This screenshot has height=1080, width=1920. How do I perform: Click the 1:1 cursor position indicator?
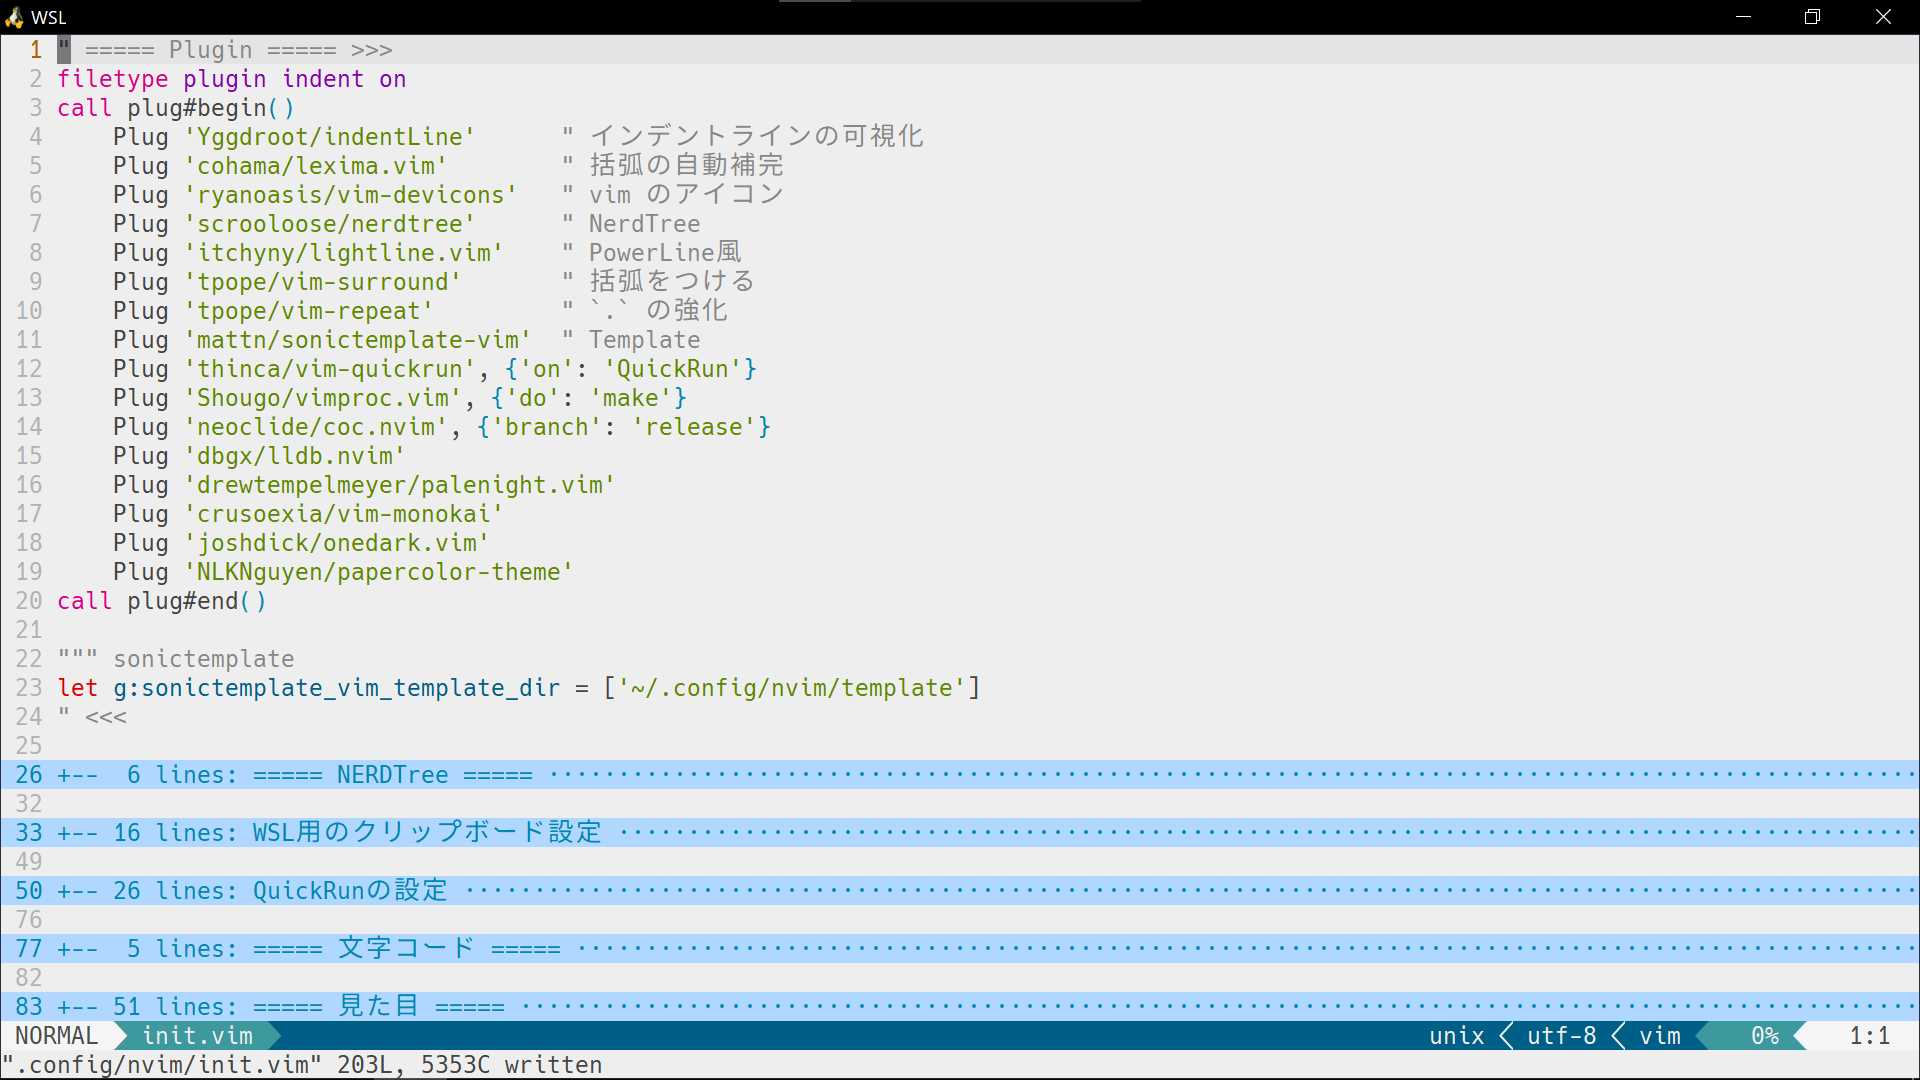click(1868, 1036)
